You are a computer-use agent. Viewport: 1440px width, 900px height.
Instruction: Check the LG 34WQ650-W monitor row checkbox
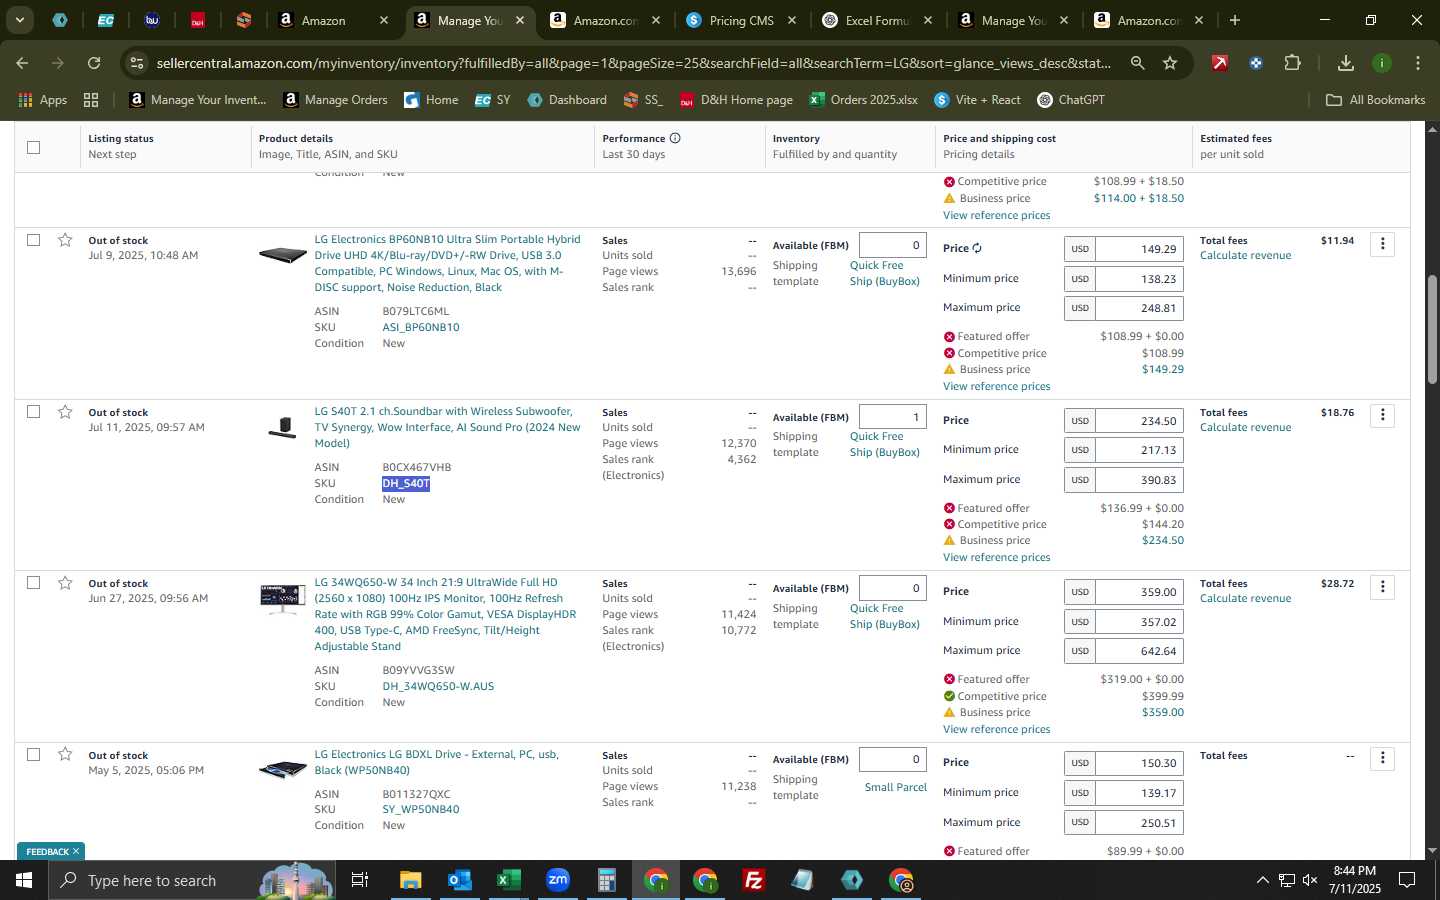coord(33,583)
